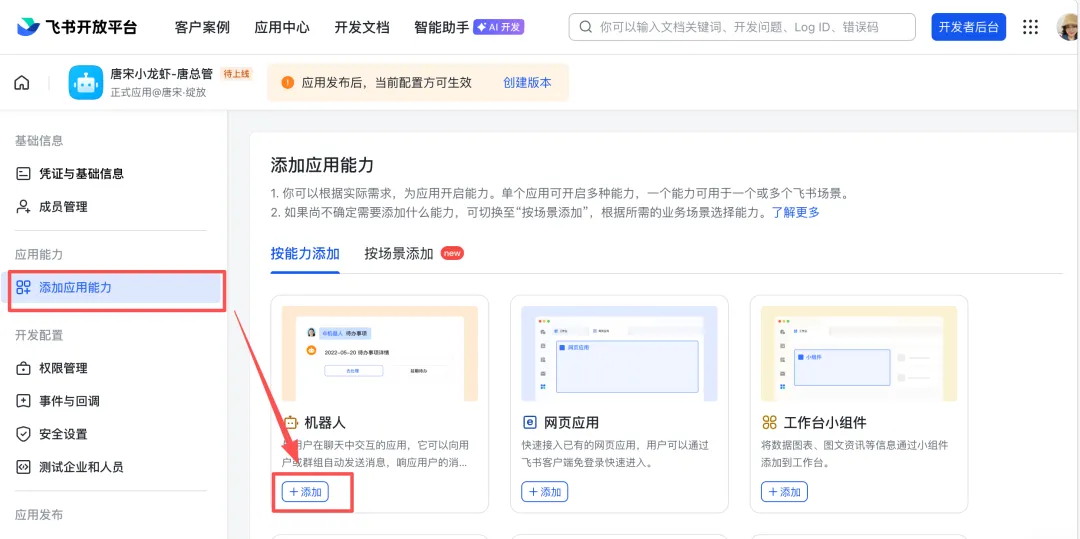Viewport: 1080px width, 539px height.
Task: Click the 测试企业和人员 sidebar icon
Action: [23, 467]
